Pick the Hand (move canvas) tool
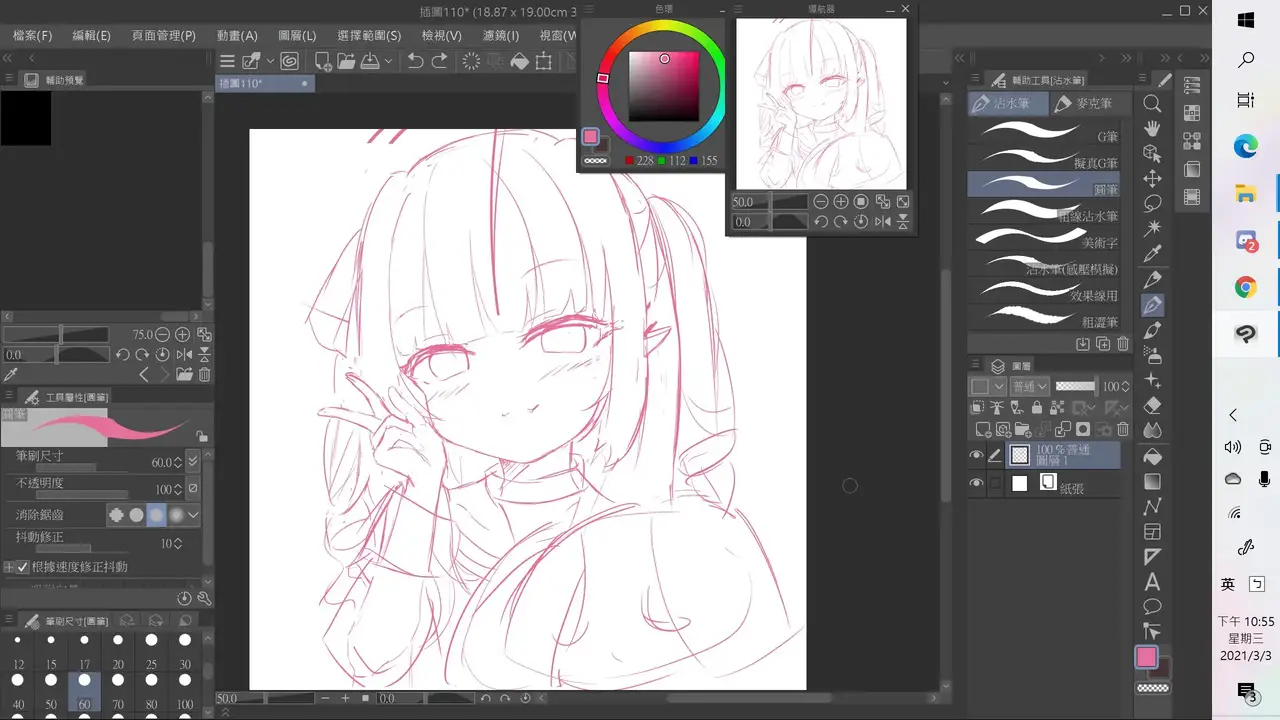 pos(1152,128)
